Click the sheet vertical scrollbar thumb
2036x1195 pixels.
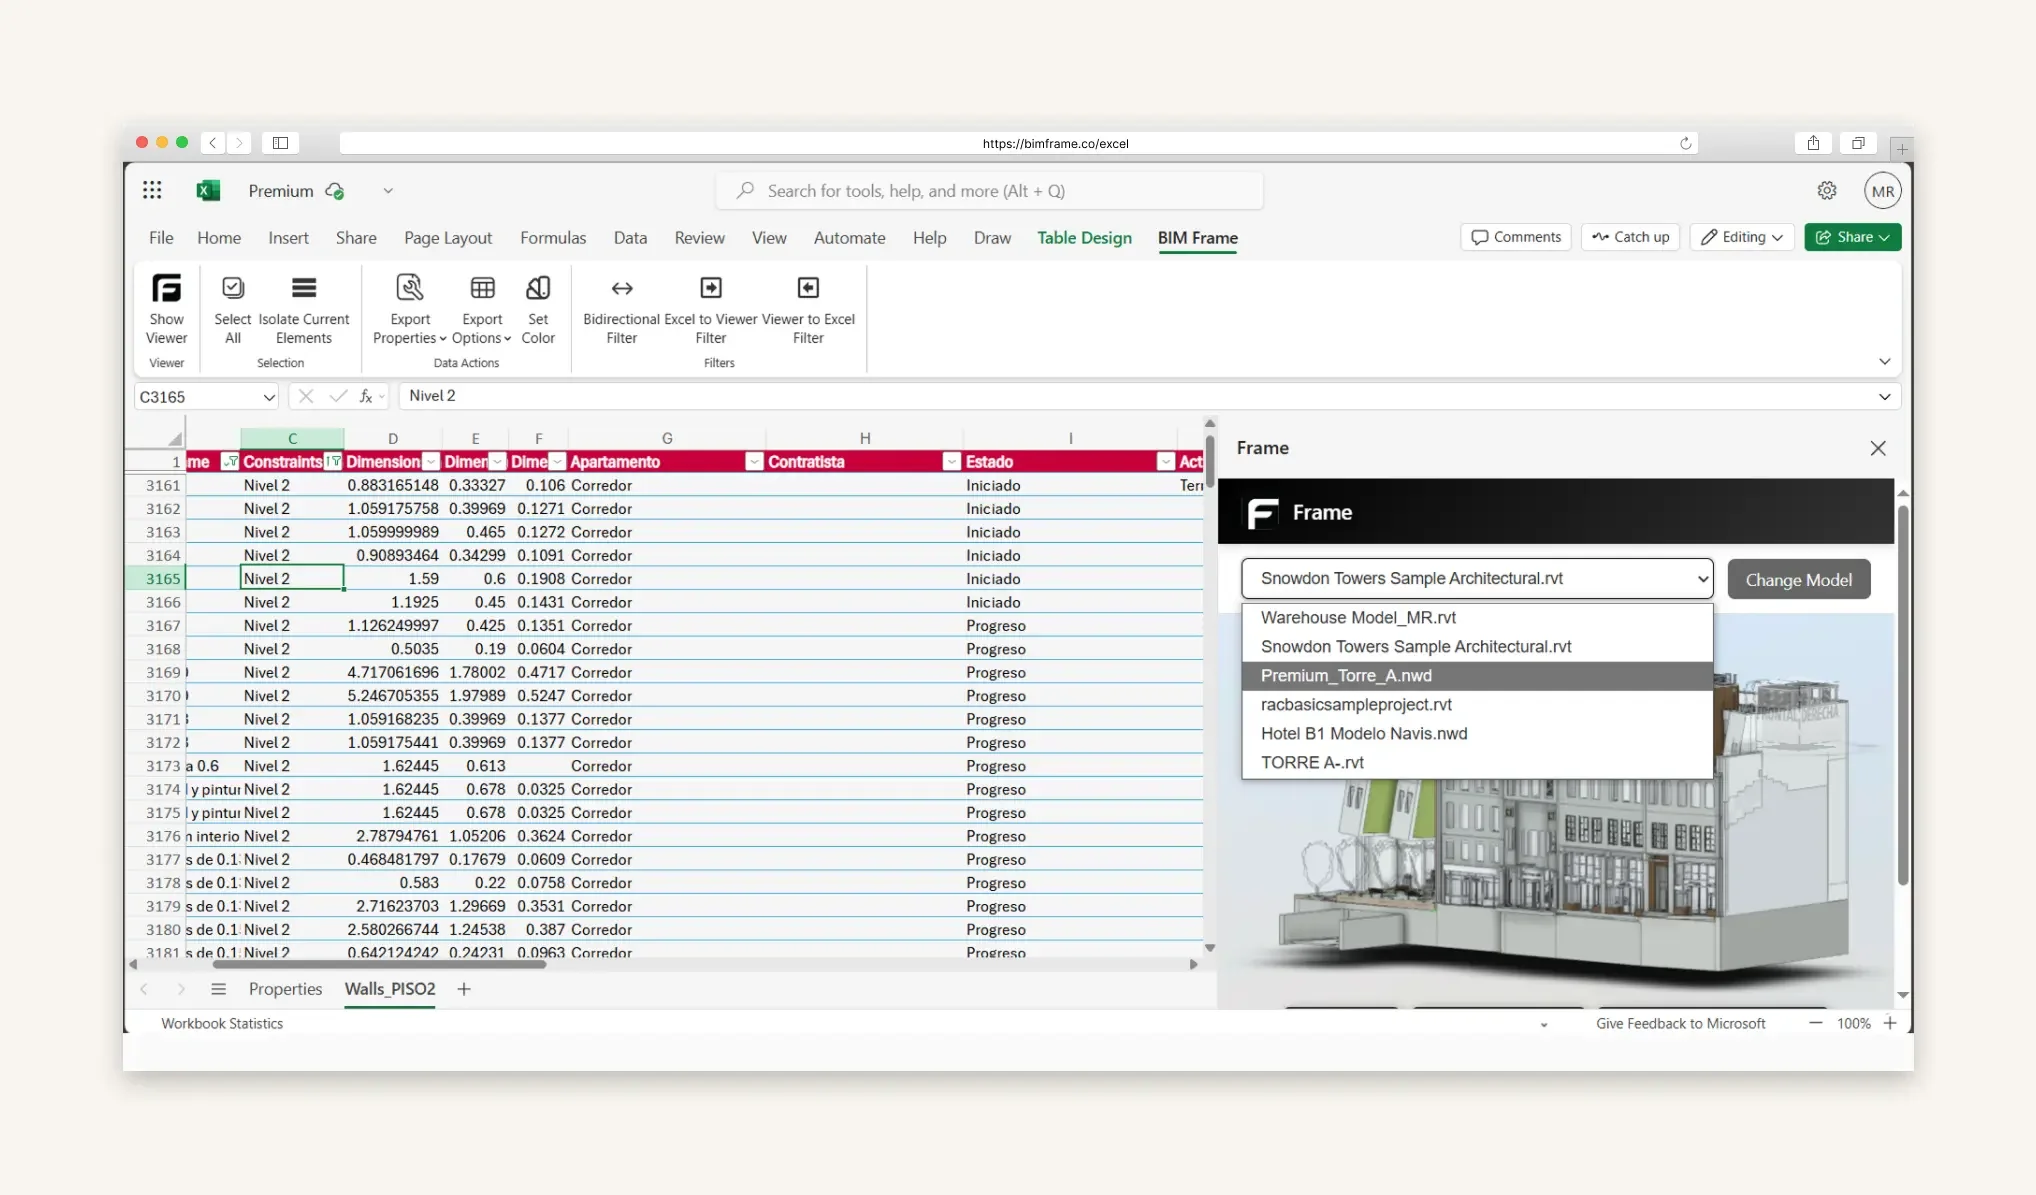tap(1209, 460)
